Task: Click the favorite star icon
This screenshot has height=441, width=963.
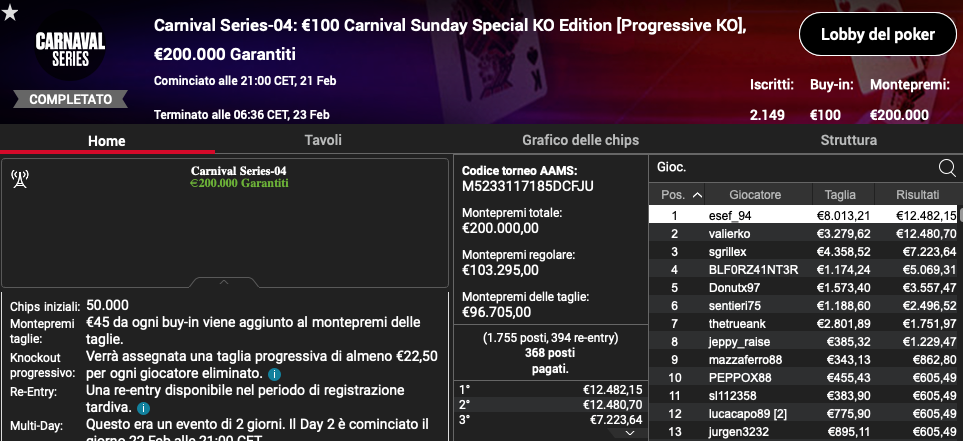Action: point(10,12)
